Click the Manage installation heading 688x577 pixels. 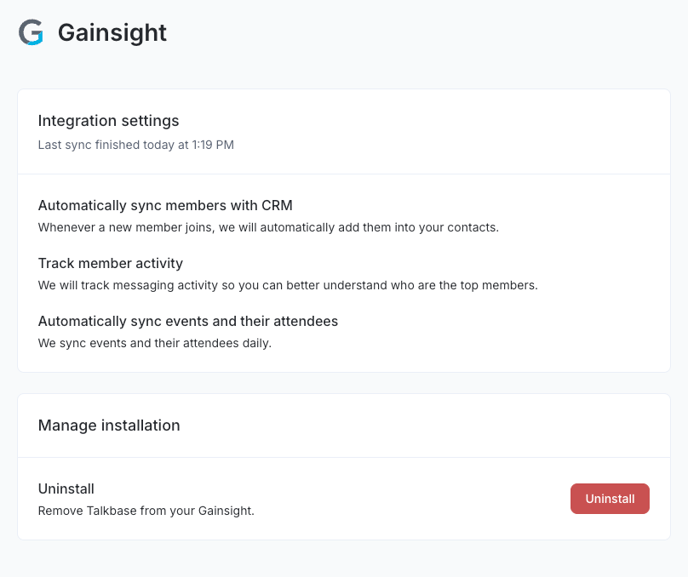[109, 426]
